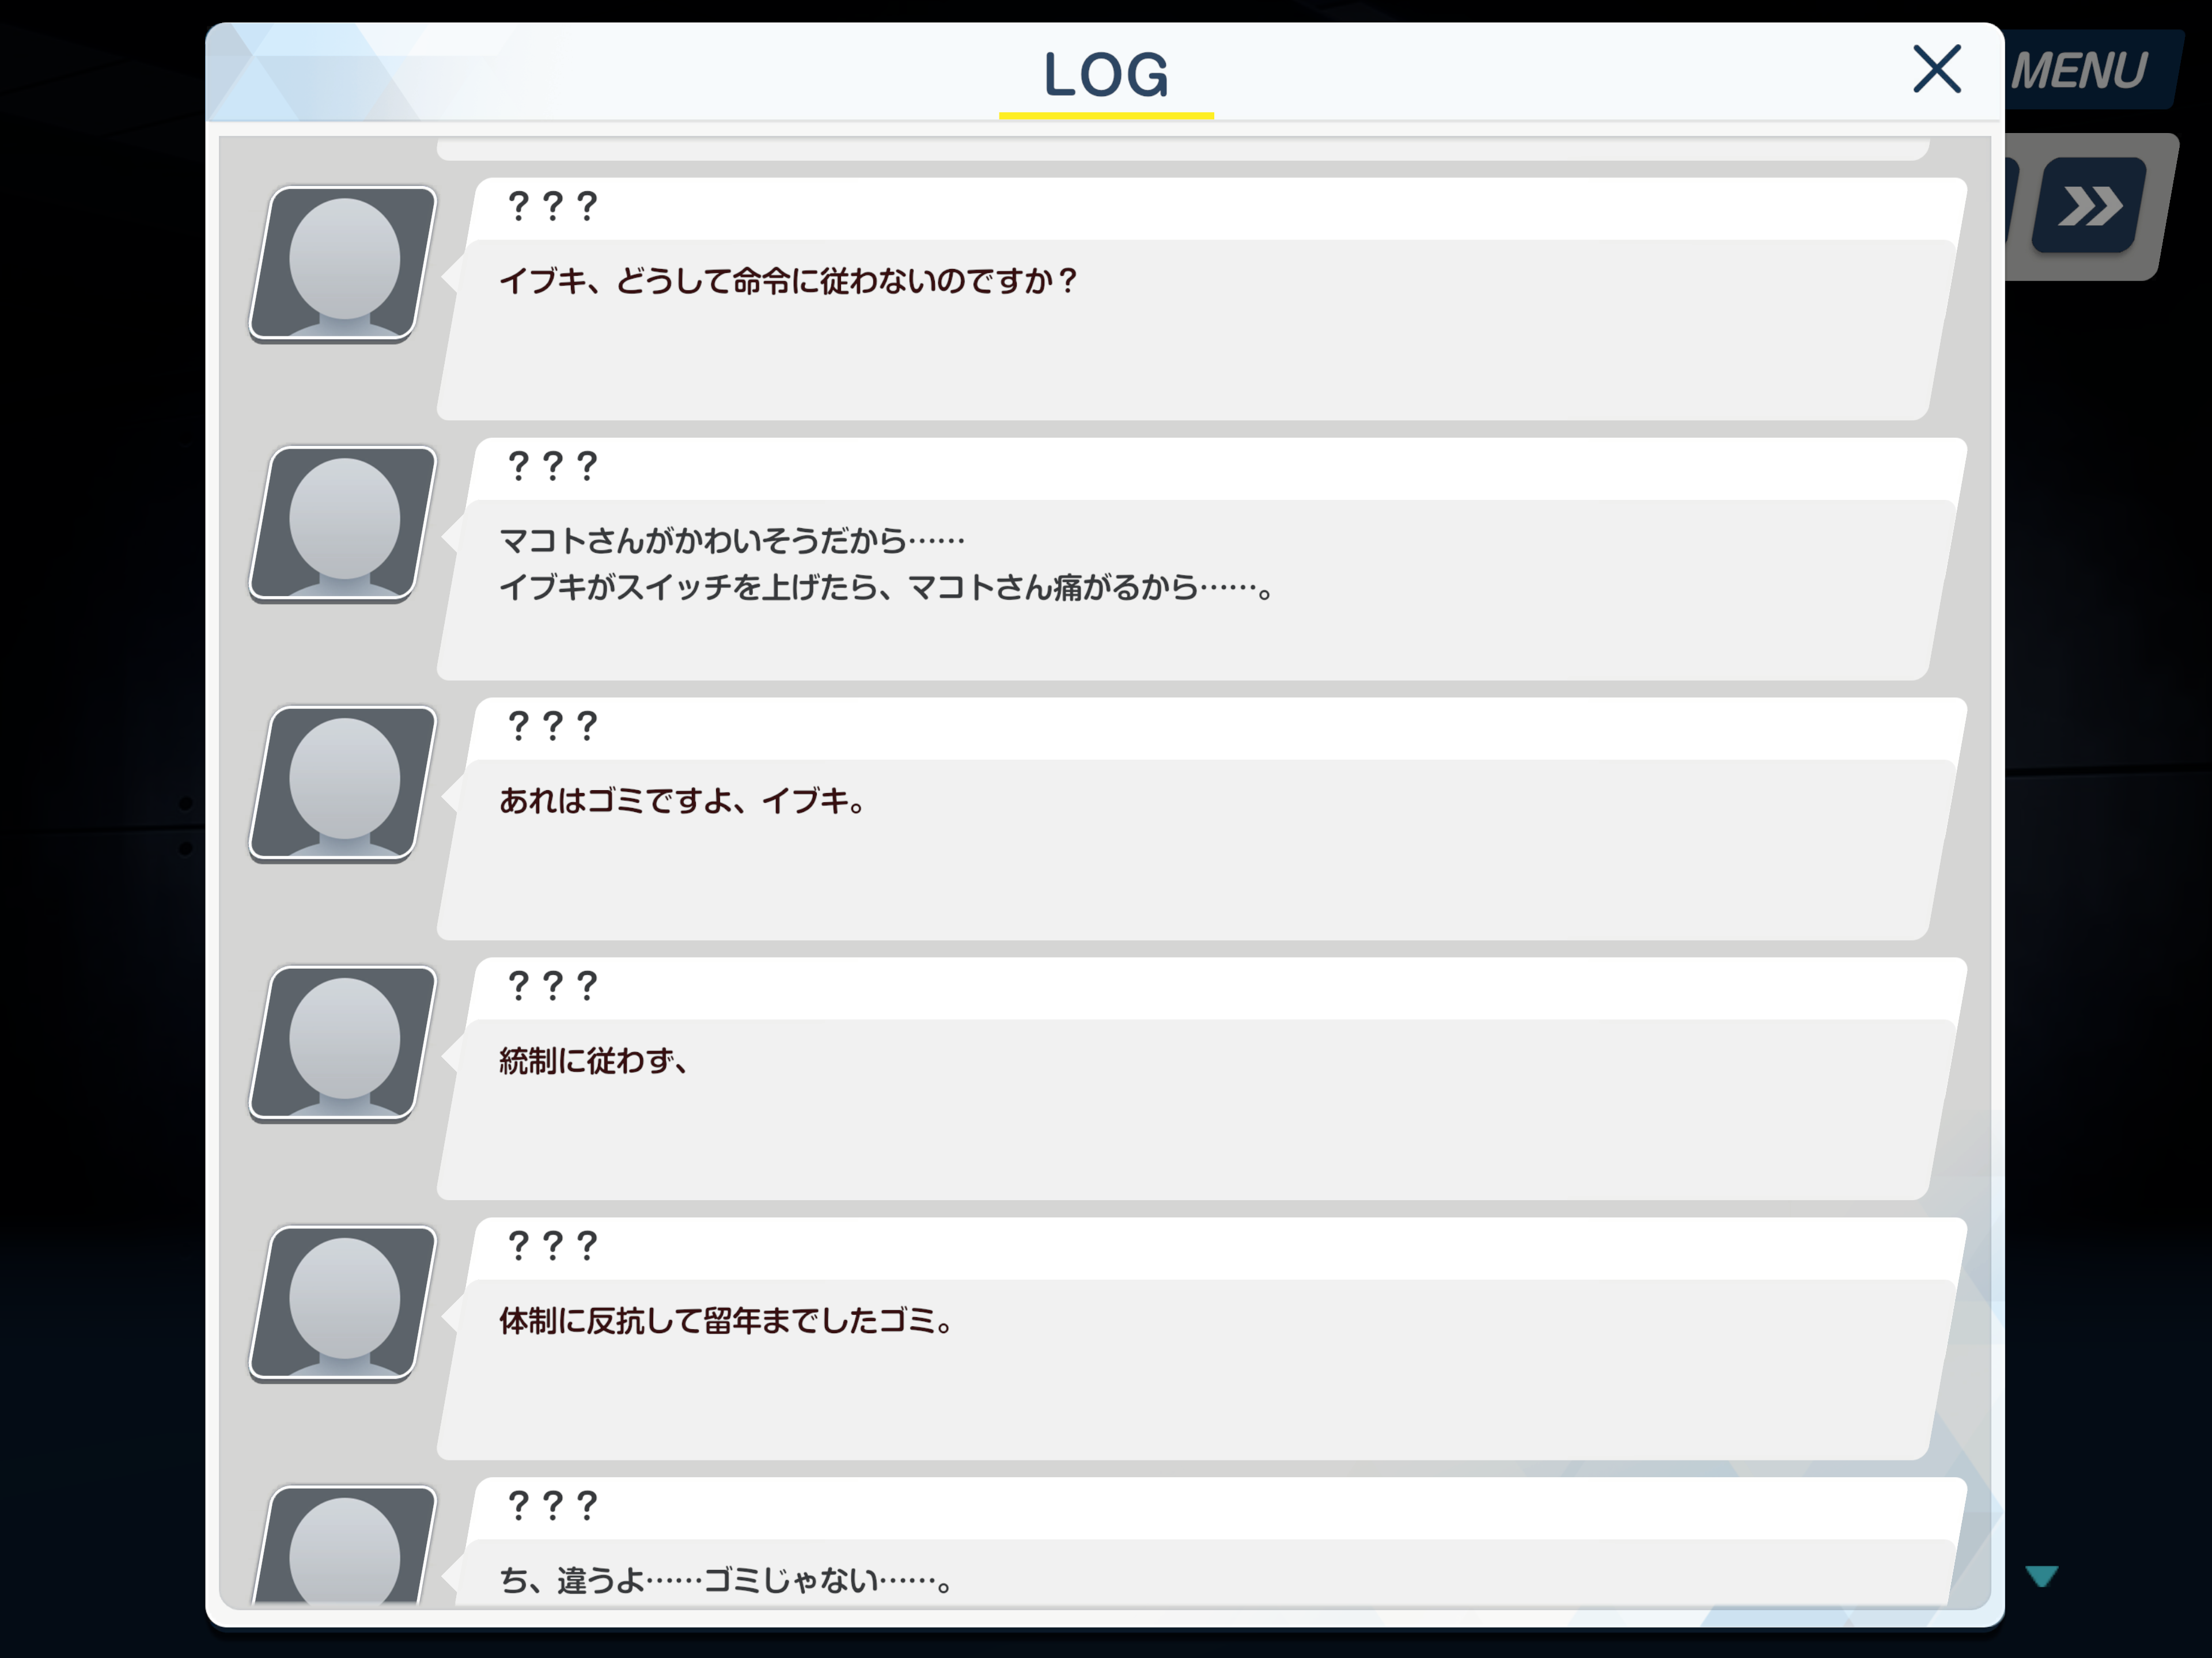This screenshot has width=2212, height=1658.
Task: Click the teal down-triangle advance indicator
Action: click(x=2041, y=1576)
